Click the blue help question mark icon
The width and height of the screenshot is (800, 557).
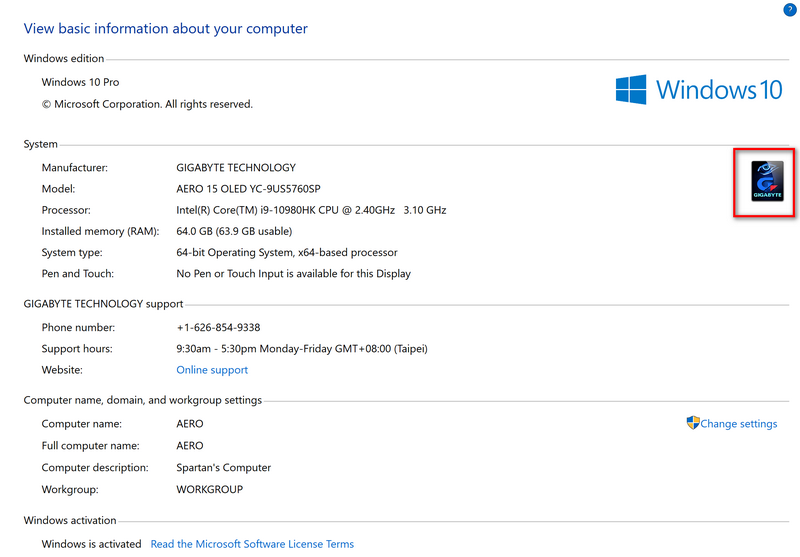click(x=791, y=8)
